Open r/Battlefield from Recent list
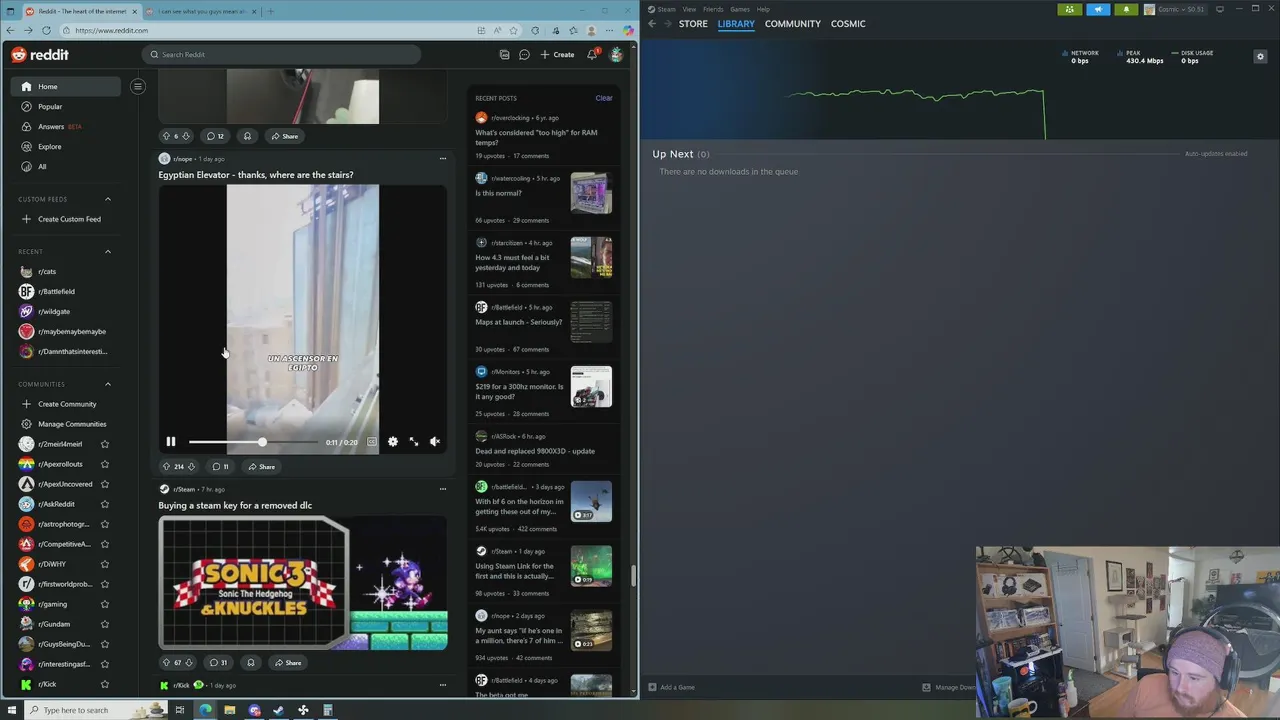The height and width of the screenshot is (720, 1280). point(66,291)
